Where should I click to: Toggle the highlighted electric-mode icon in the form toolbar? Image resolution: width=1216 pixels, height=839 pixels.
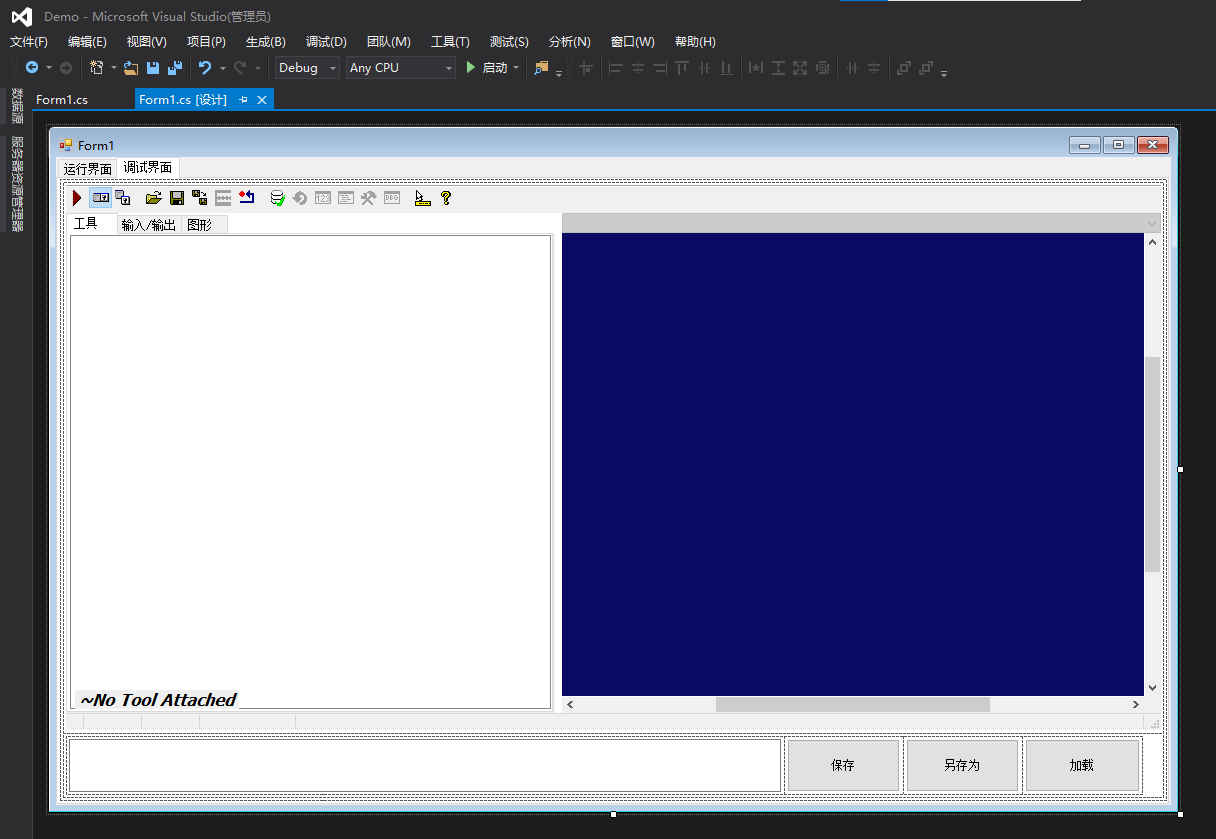click(100, 198)
